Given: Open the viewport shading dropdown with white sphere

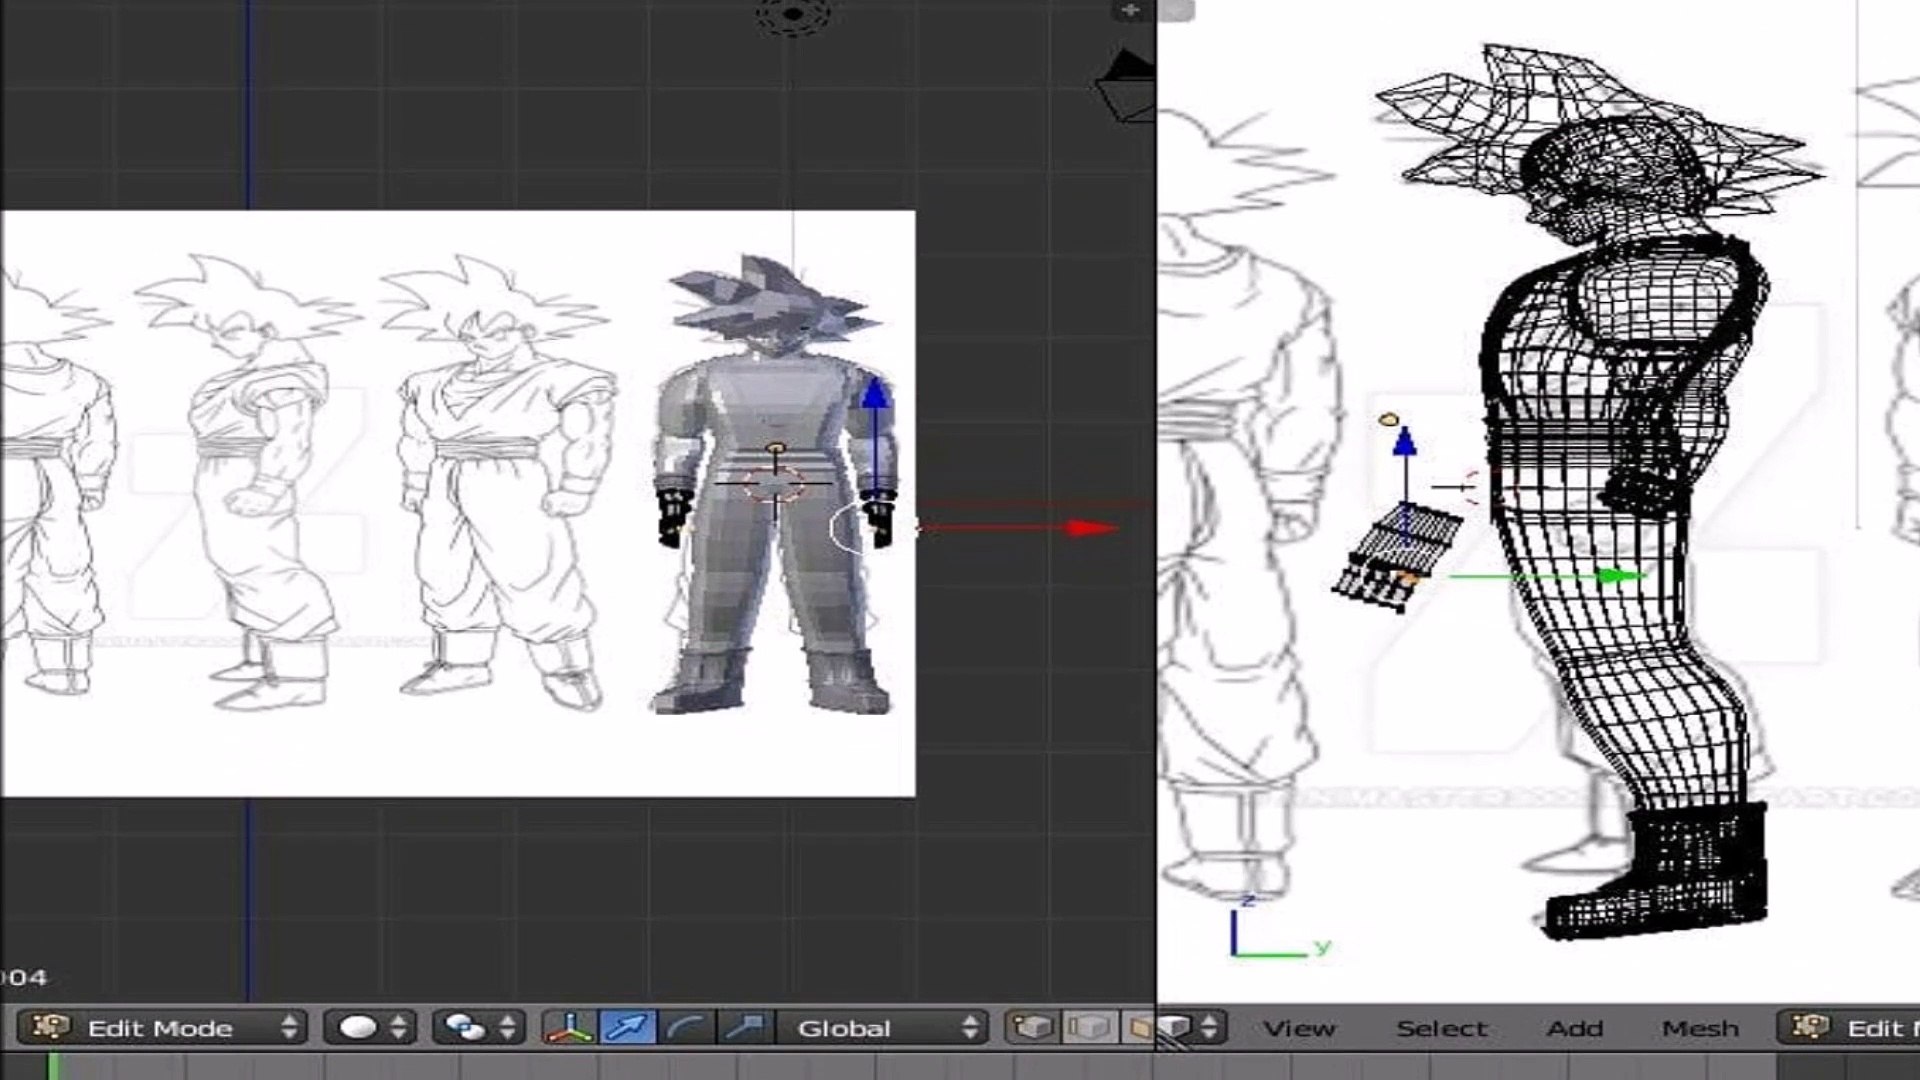Looking at the screenshot, I should coord(370,1027).
